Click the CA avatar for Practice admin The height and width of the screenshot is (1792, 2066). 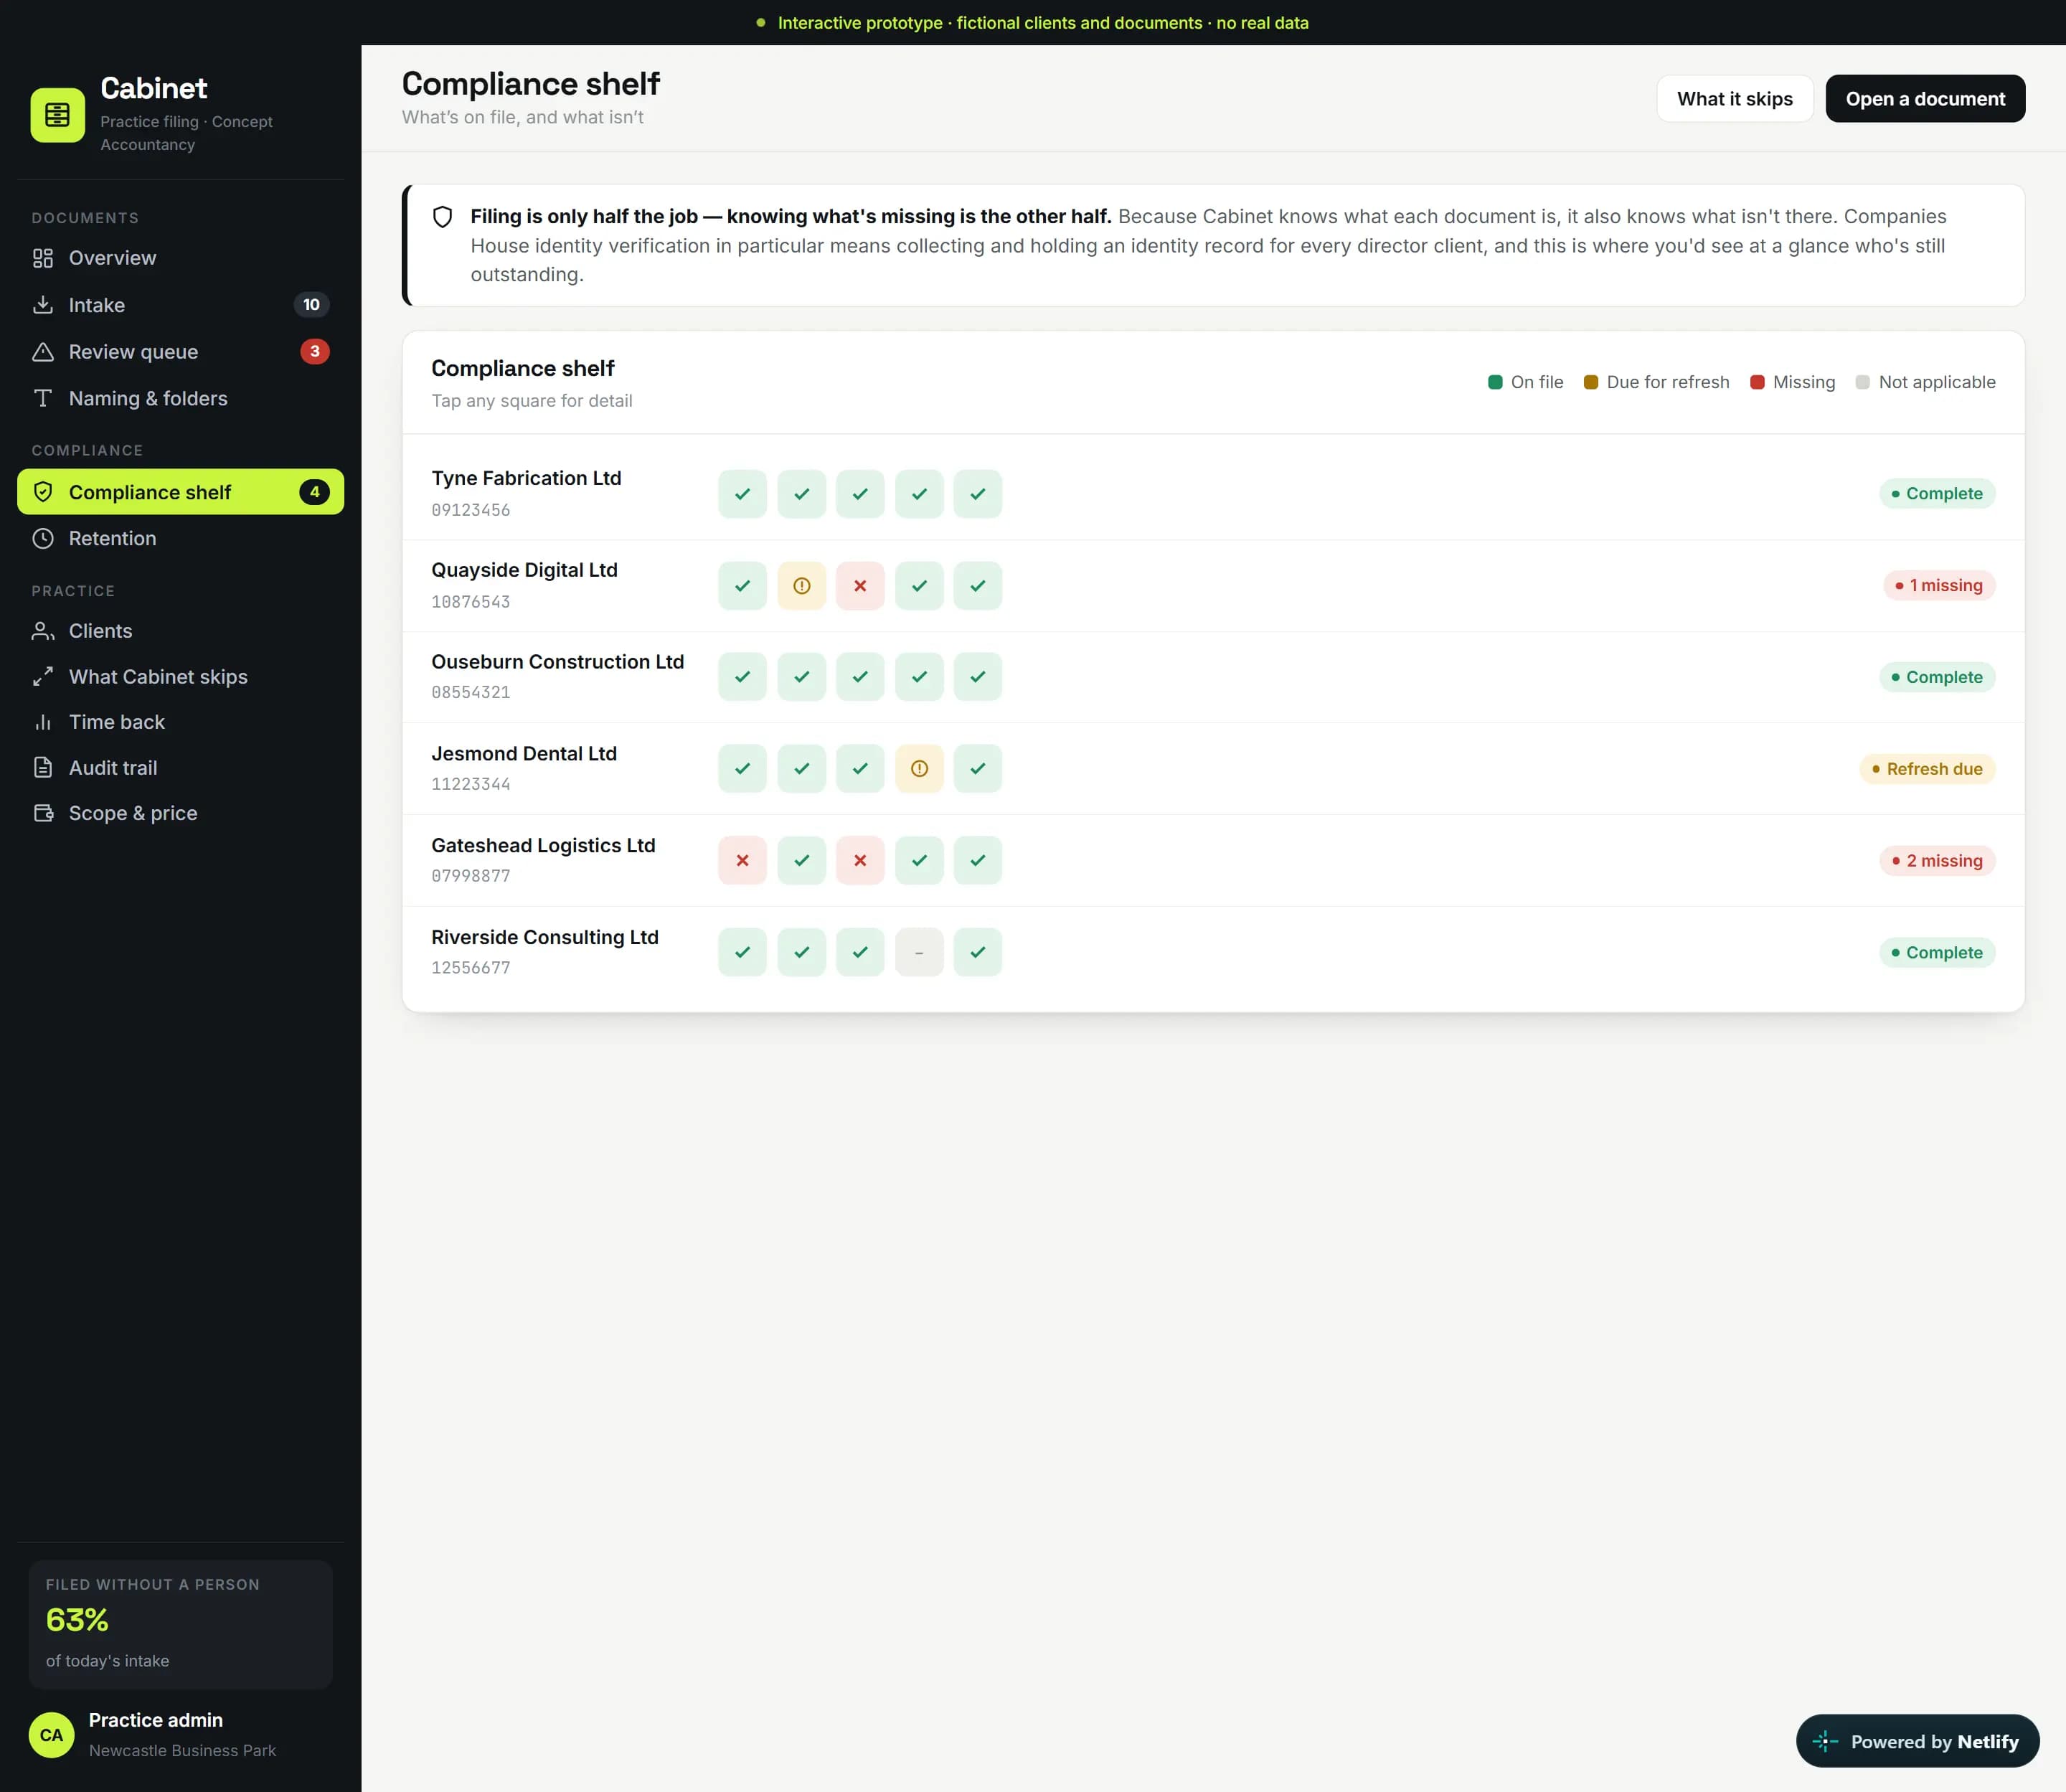(51, 1735)
